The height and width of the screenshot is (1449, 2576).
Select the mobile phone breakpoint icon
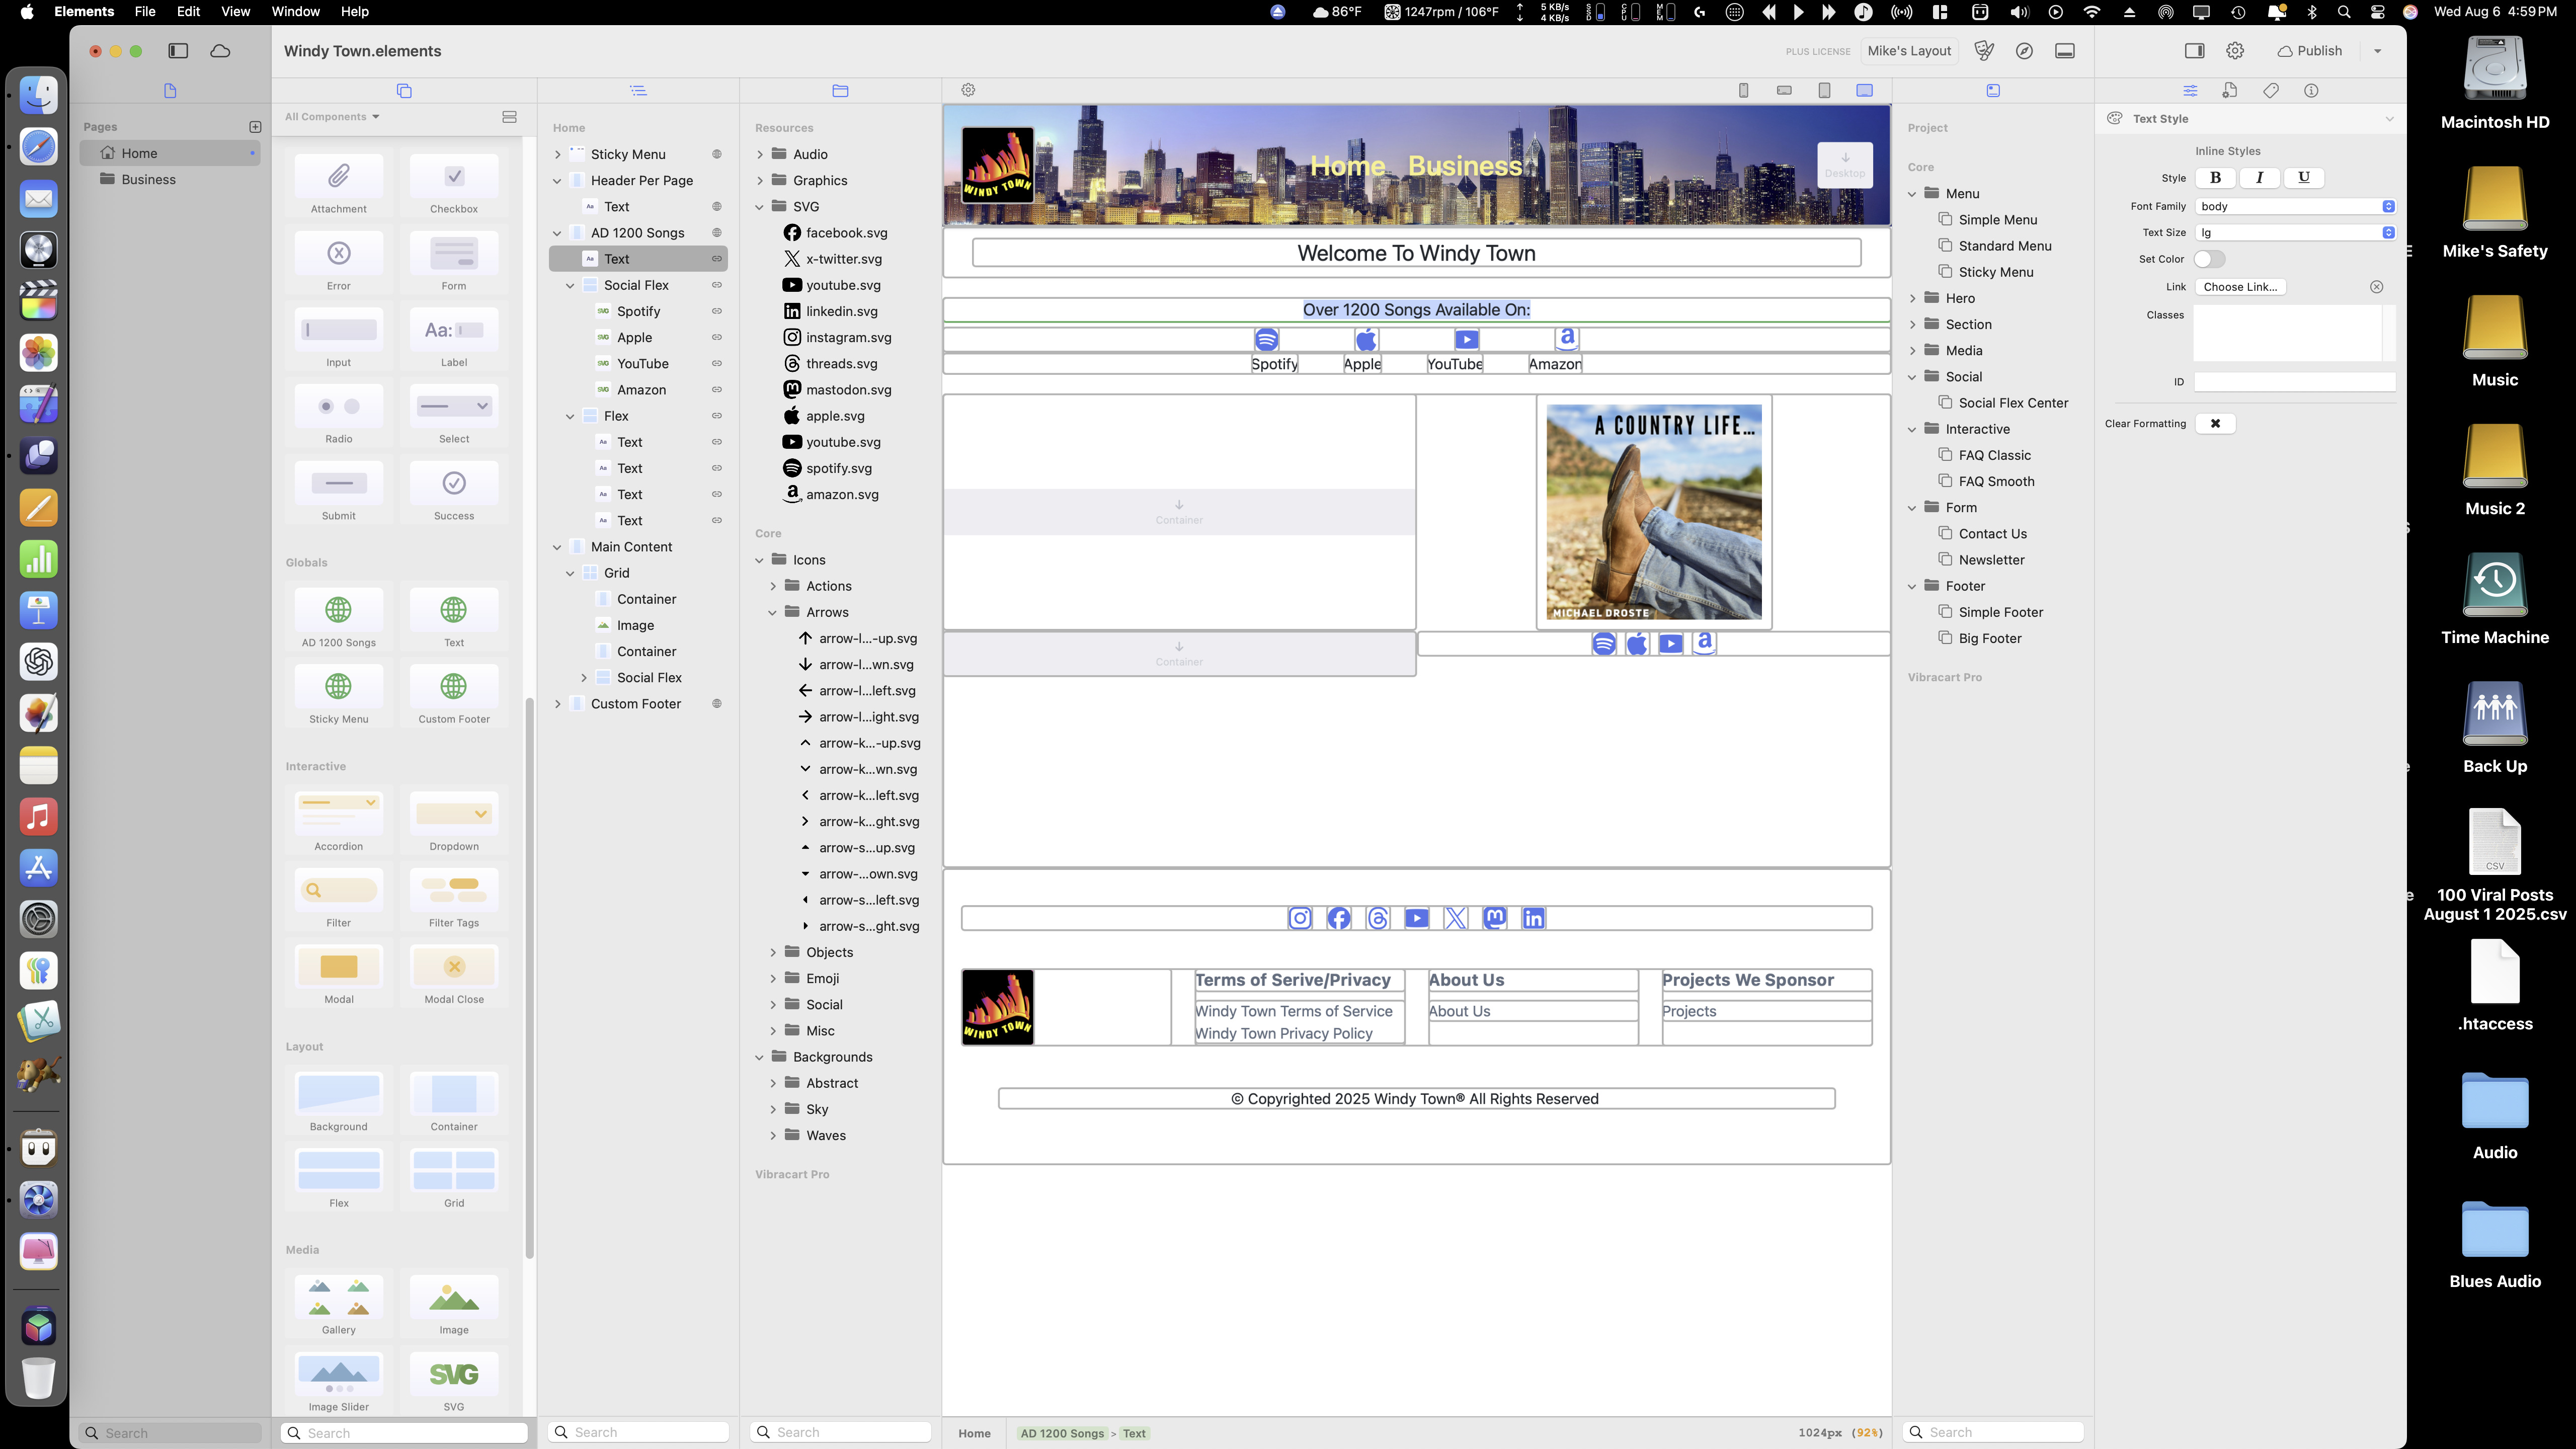click(1744, 90)
